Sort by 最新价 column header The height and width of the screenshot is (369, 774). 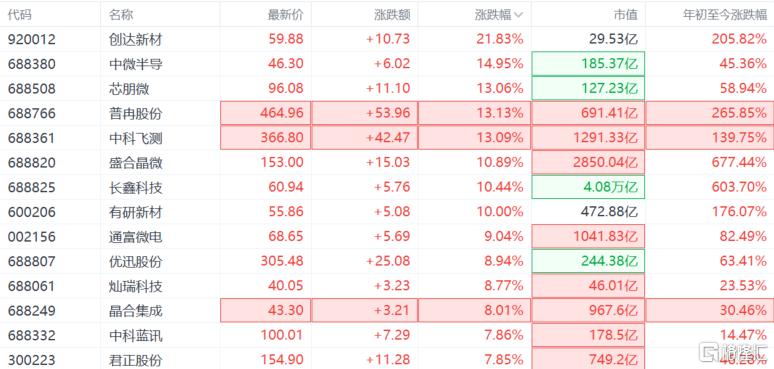[x=285, y=14]
